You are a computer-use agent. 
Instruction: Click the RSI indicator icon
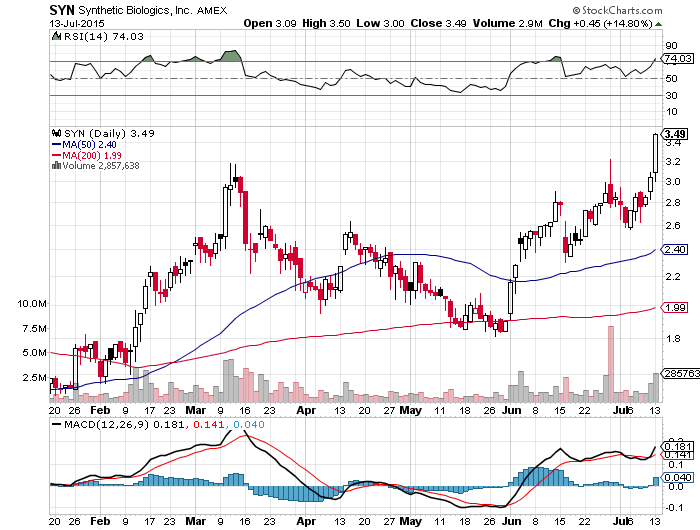[56, 36]
